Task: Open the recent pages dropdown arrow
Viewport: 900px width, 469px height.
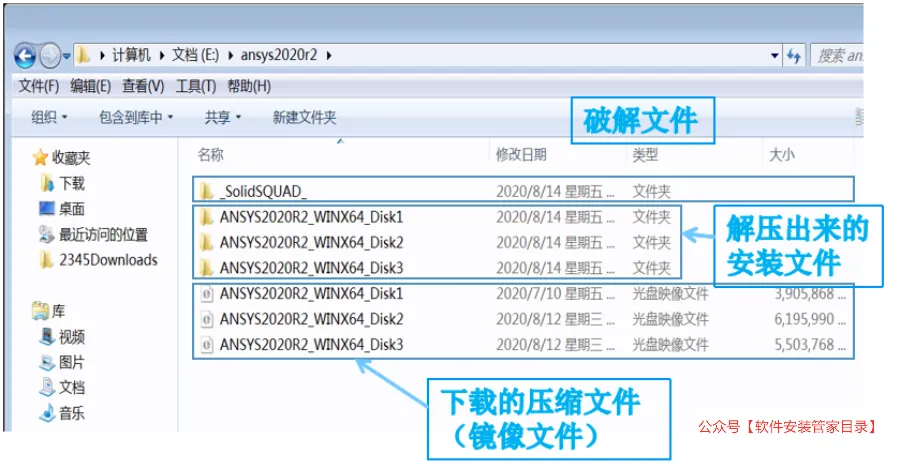Action: 67,56
